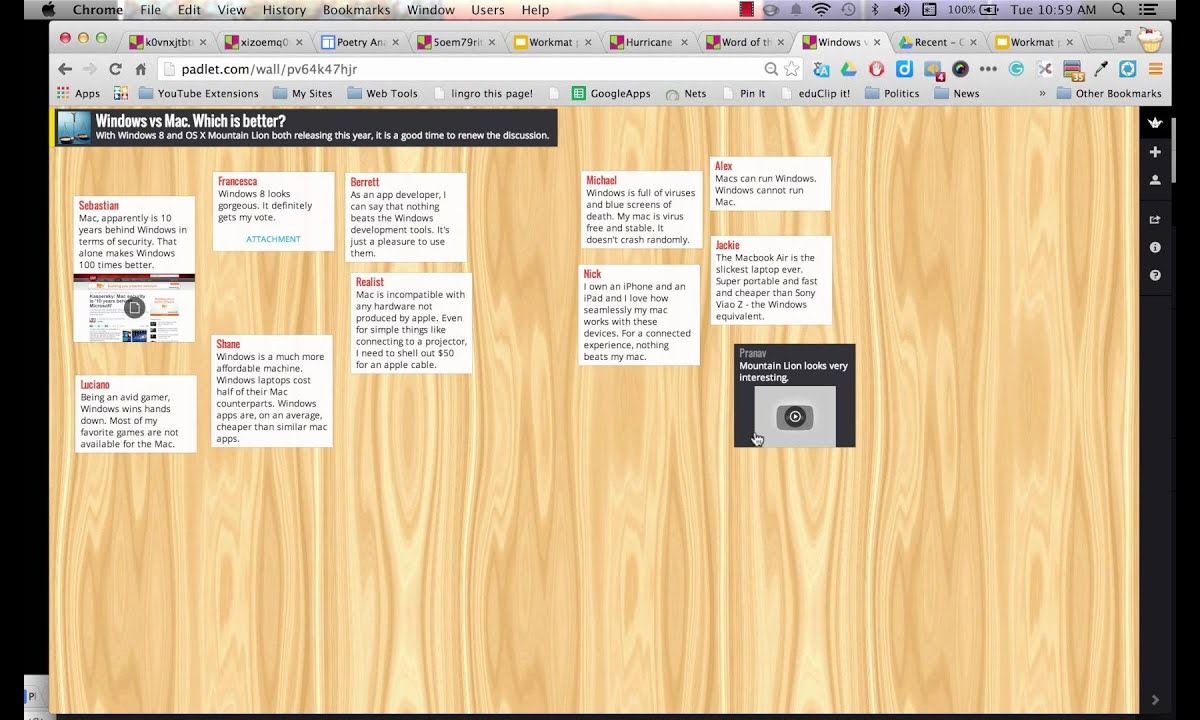Click the address bar URL field

[459, 69]
